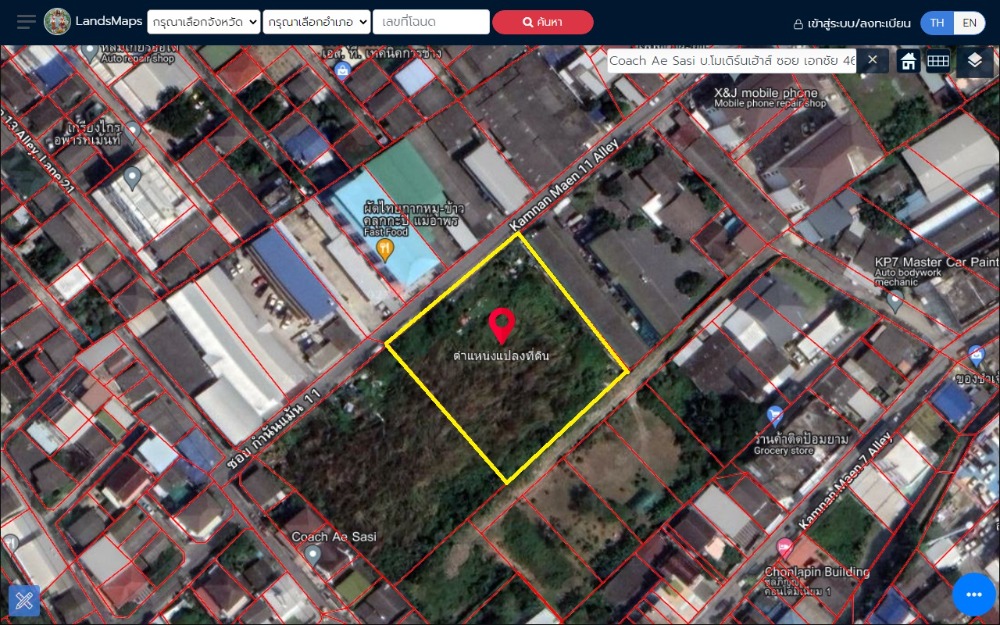Image resolution: width=1000 pixels, height=625 pixels.
Task: Click the 'Coach Ae Sasi' place label
Action: tap(334, 536)
